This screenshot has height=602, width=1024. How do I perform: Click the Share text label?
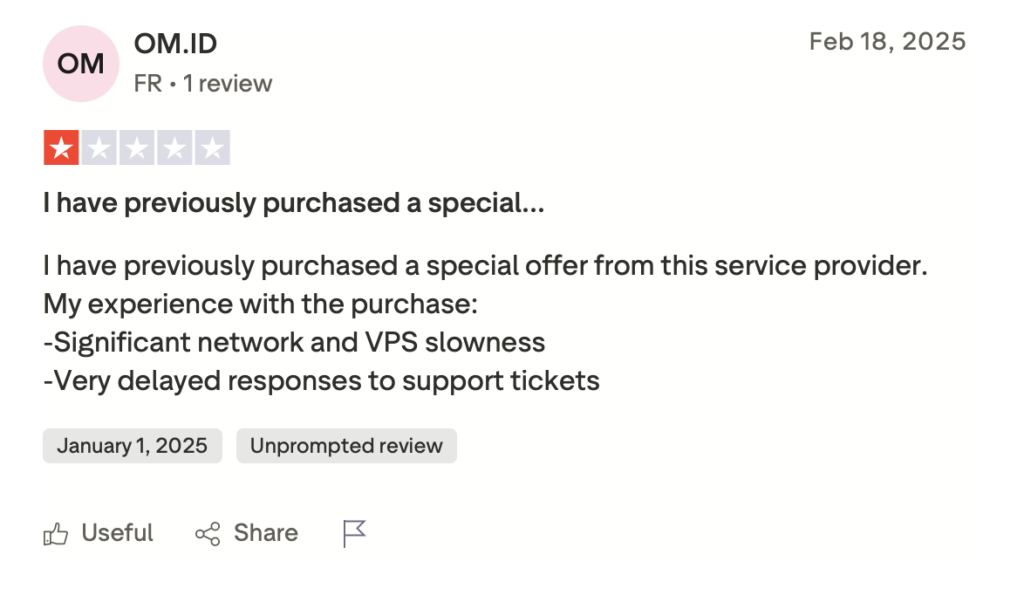[266, 533]
